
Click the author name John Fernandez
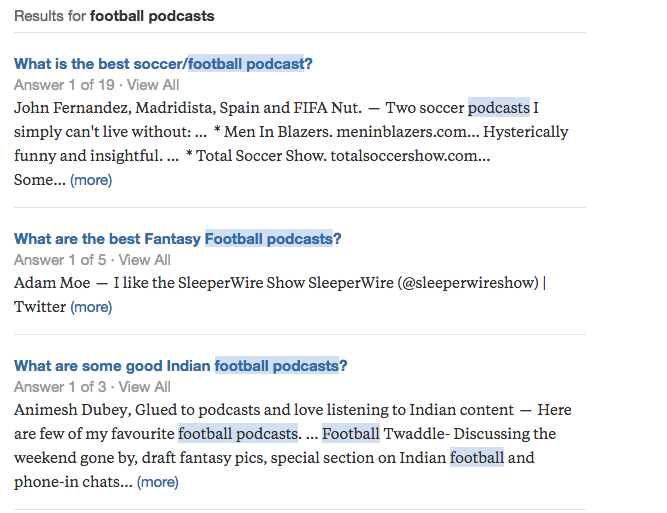point(71,108)
